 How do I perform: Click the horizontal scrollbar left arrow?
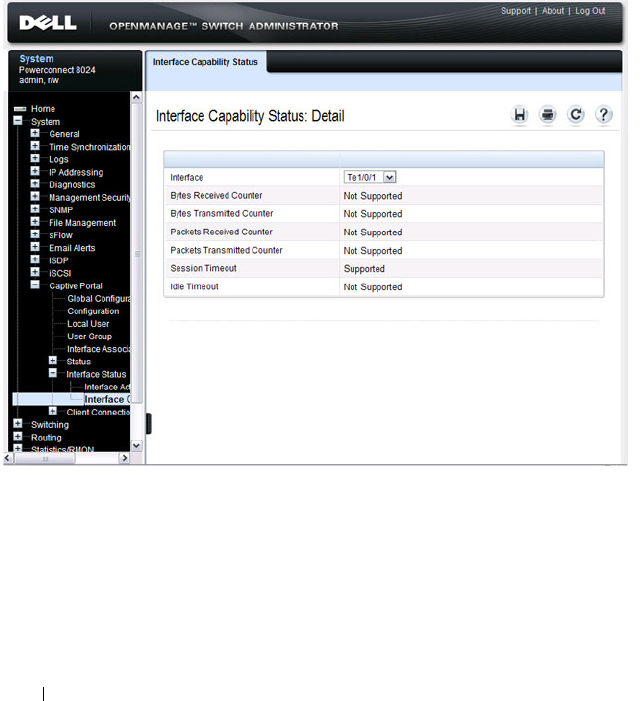point(8,458)
